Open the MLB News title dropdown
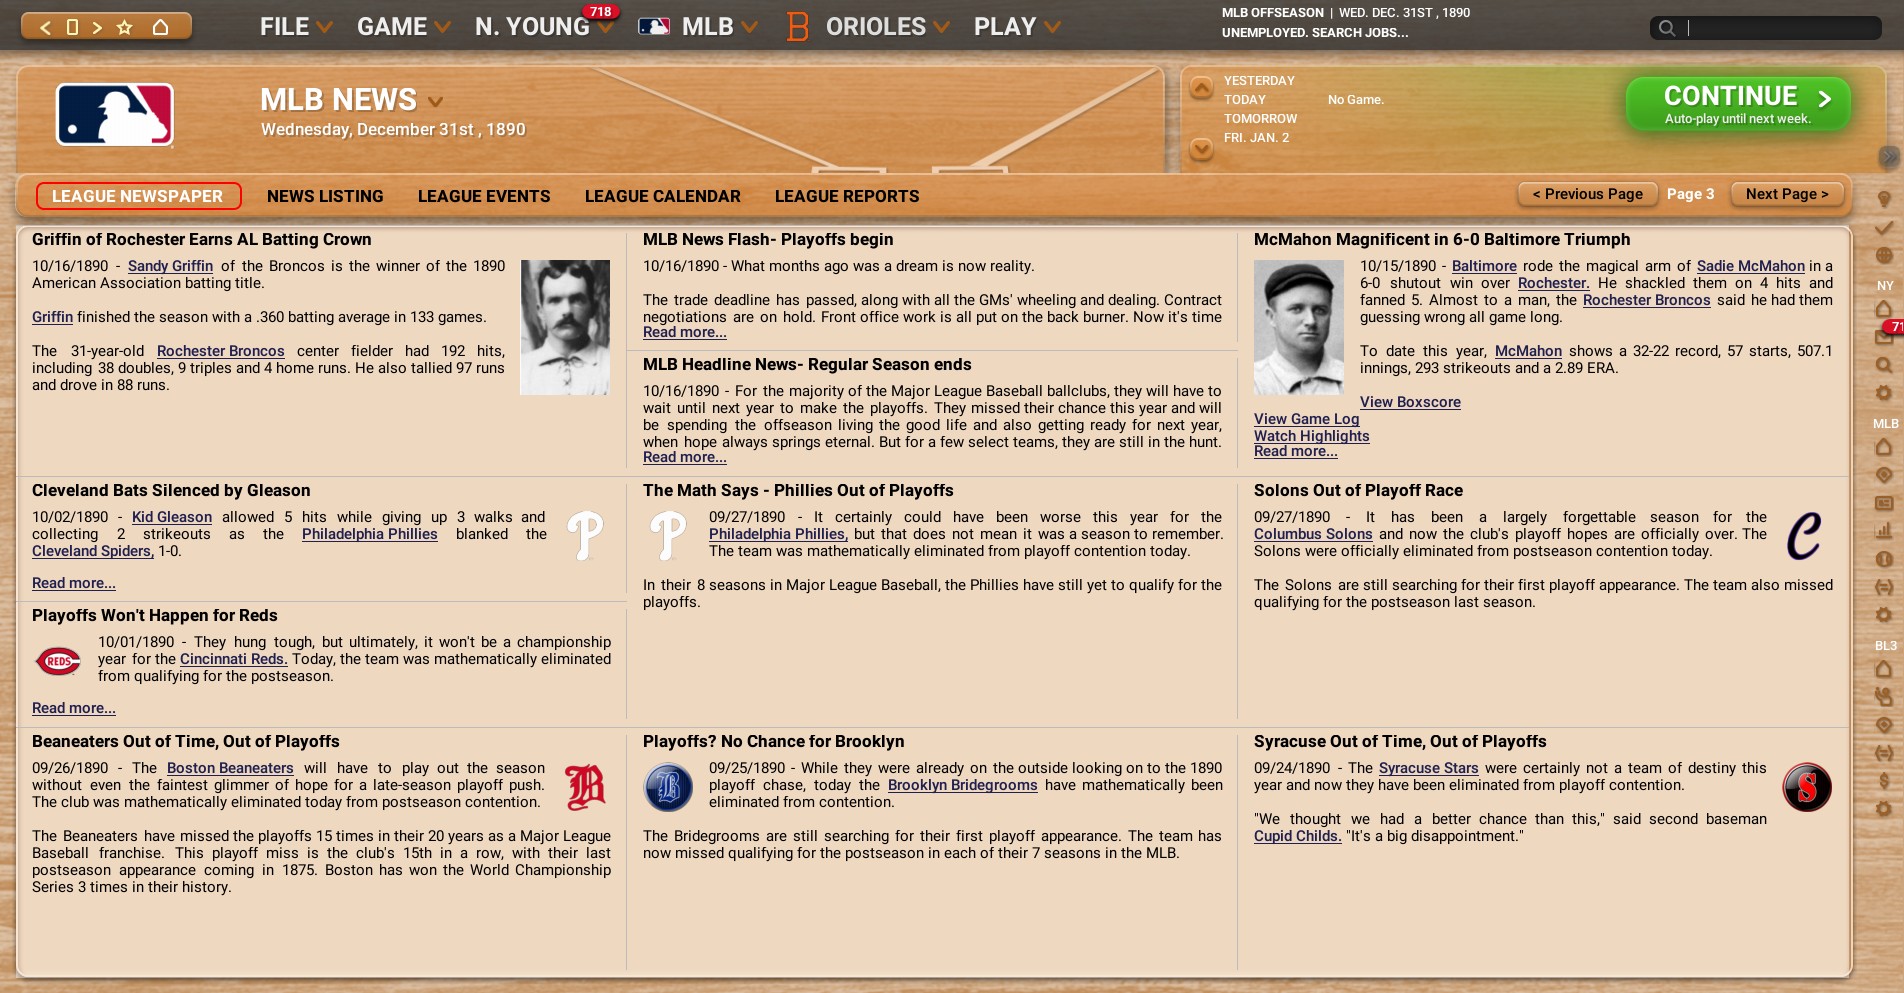The image size is (1904, 993). pos(435,102)
